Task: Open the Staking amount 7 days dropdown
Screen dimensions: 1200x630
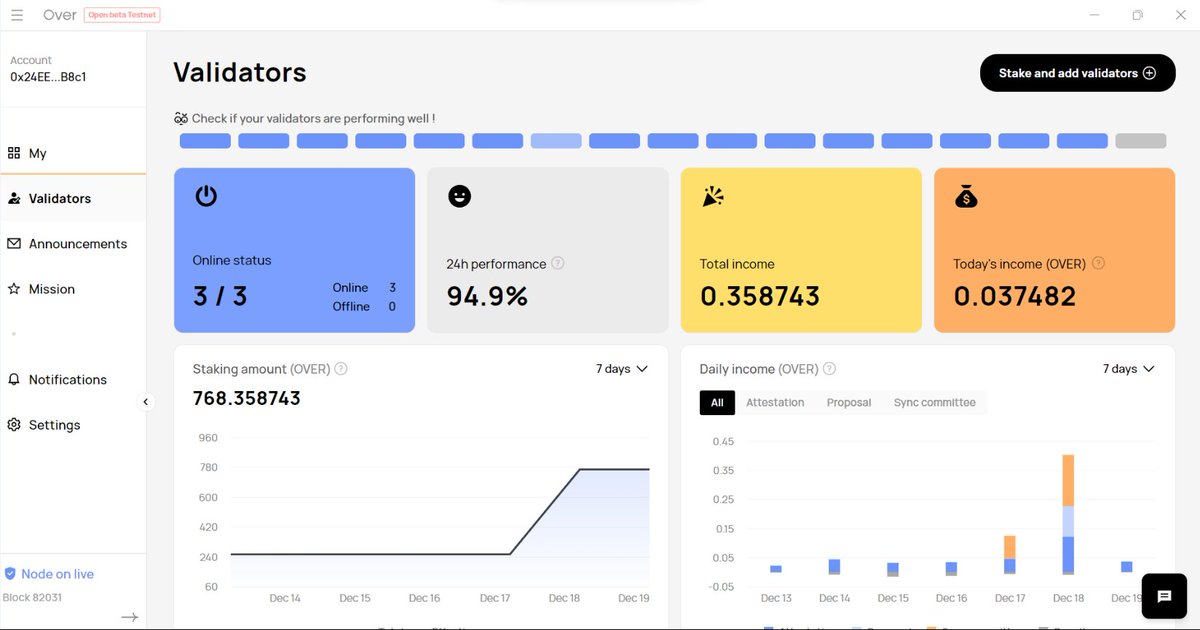Action: tap(622, 369)
